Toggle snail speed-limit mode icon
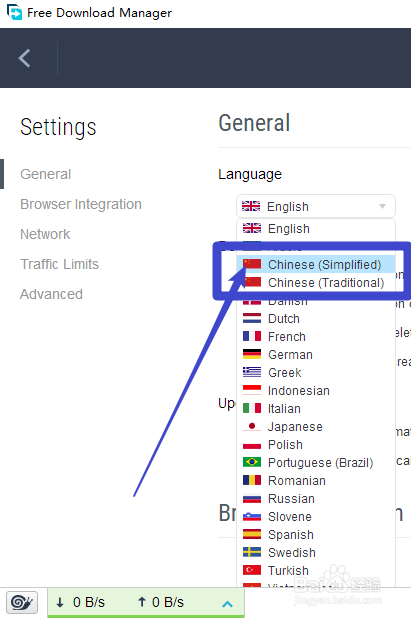411x618 pixels. point(22,602)
